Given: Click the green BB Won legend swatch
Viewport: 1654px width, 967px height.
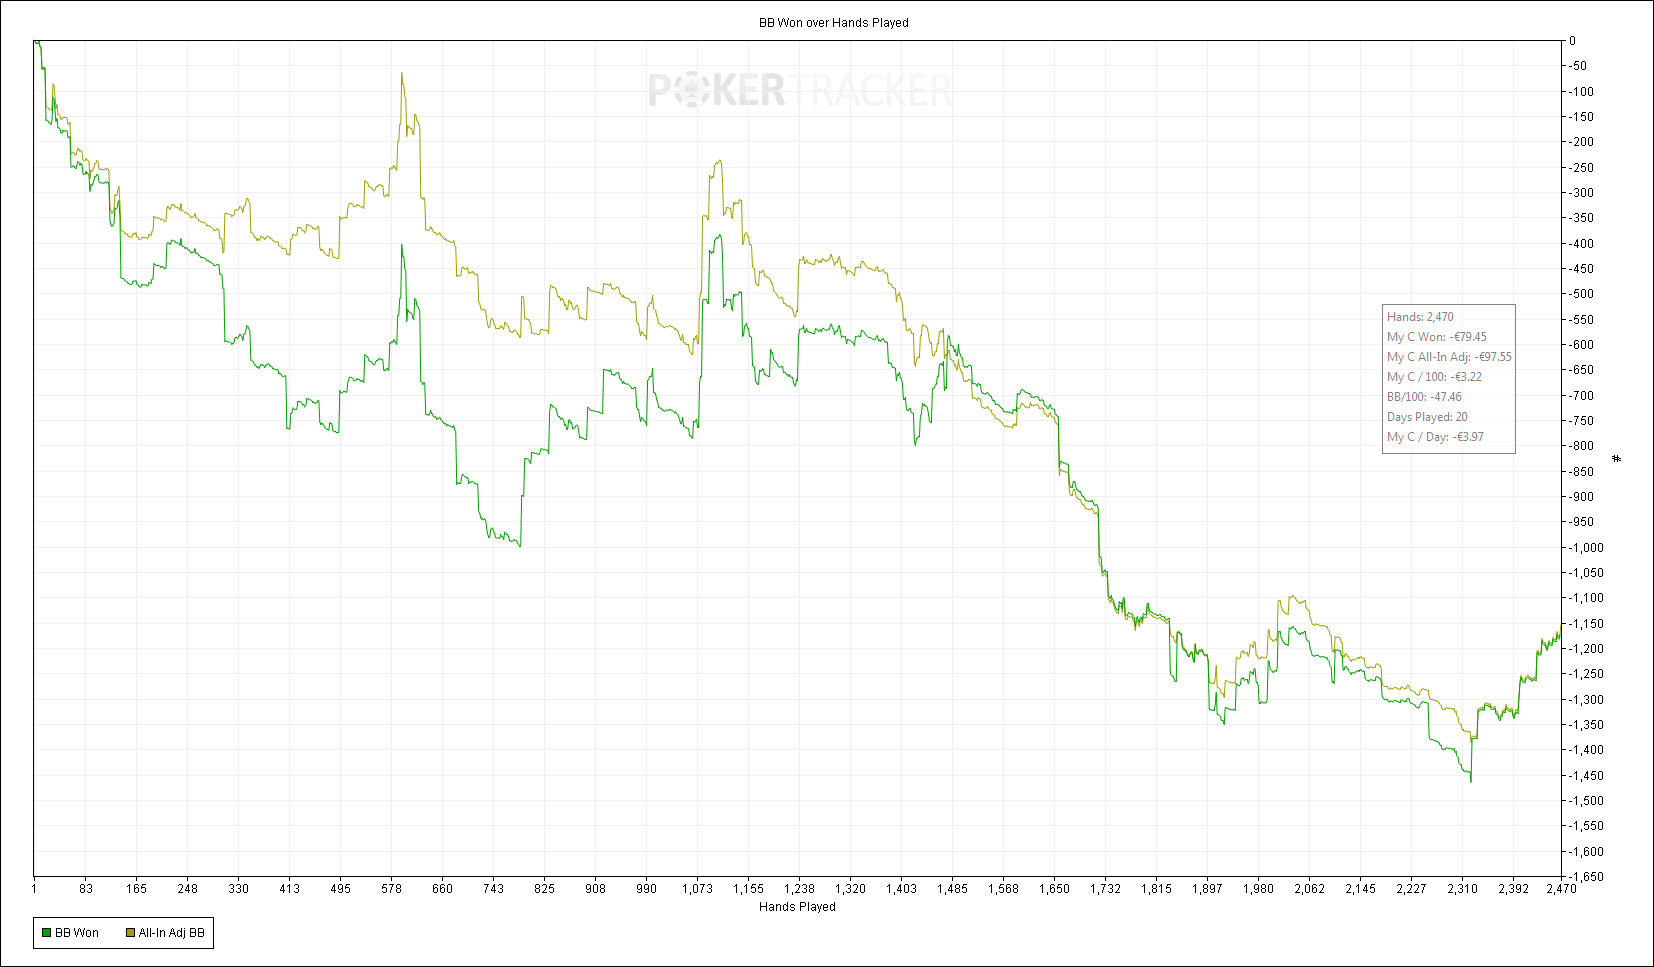Looking at the screenshot, I should tap(46, 933).
